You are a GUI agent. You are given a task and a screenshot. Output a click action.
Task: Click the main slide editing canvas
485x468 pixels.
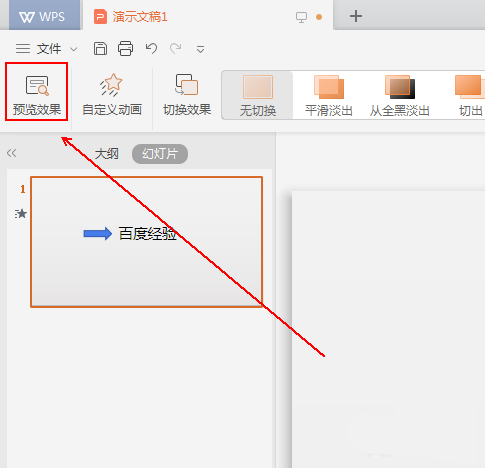pos(388,329)
